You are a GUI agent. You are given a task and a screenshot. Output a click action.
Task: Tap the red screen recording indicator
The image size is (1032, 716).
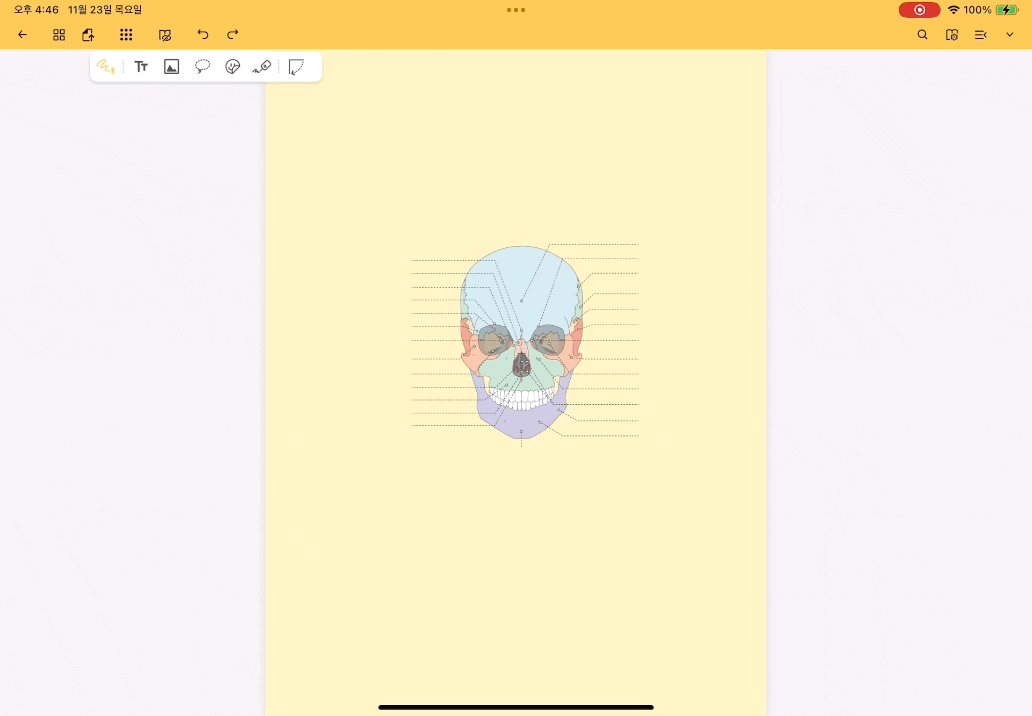coord(919,10)
